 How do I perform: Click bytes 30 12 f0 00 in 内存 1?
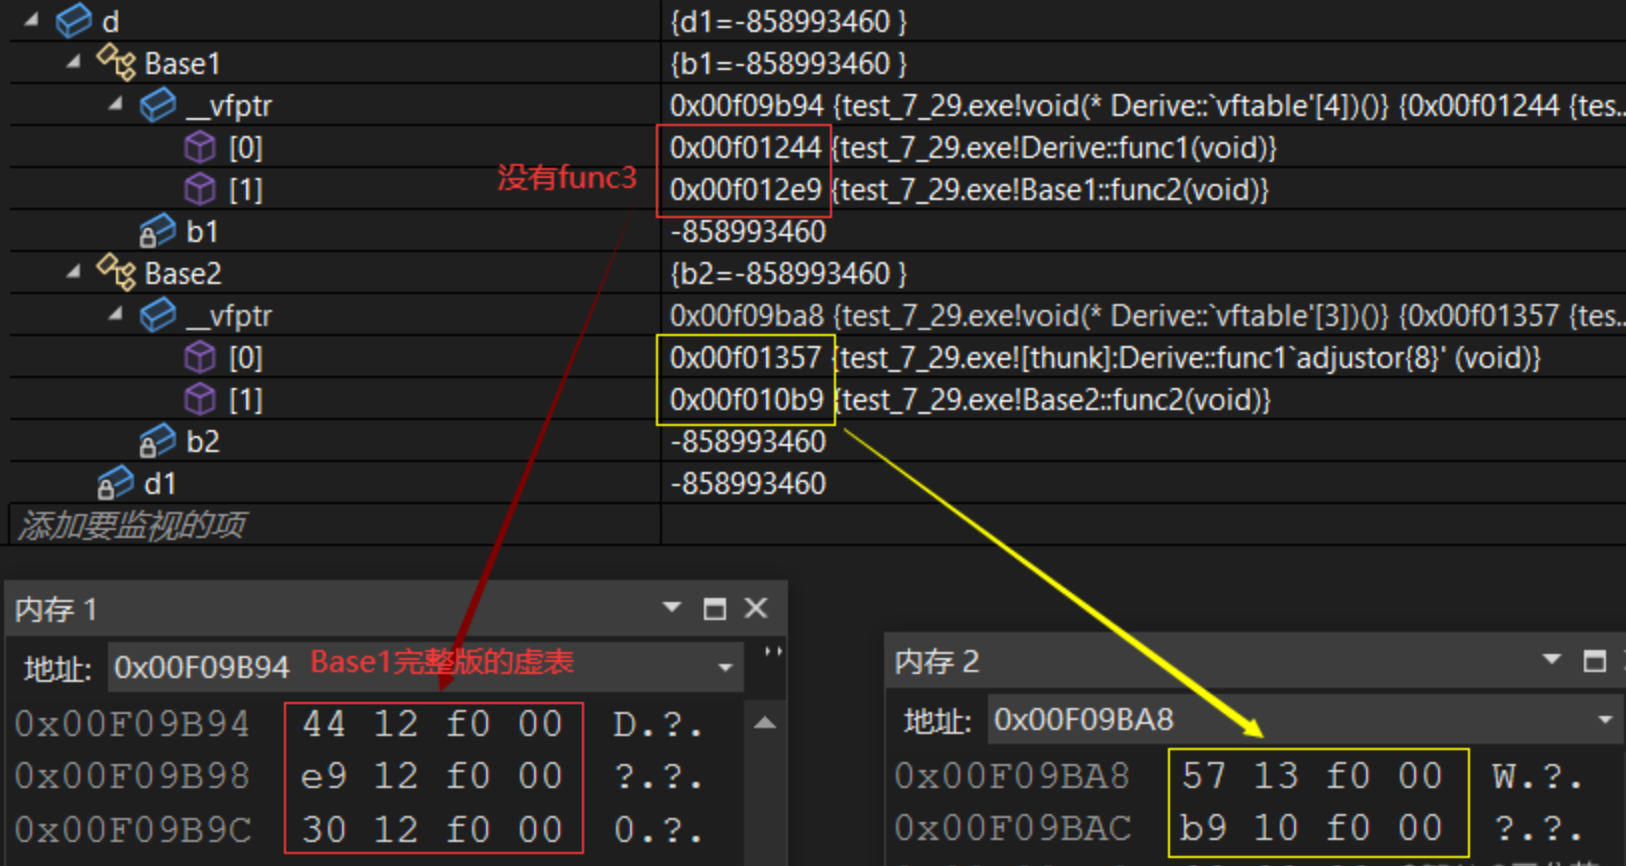(x=433, y=830)
